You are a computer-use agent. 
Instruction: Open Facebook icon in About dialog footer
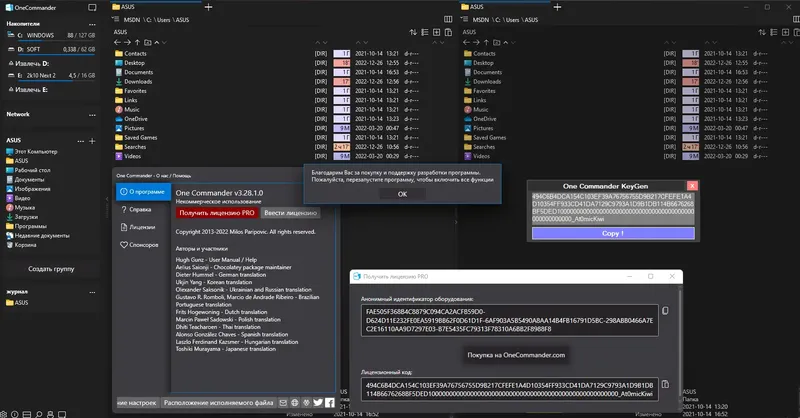click(330, 403)
